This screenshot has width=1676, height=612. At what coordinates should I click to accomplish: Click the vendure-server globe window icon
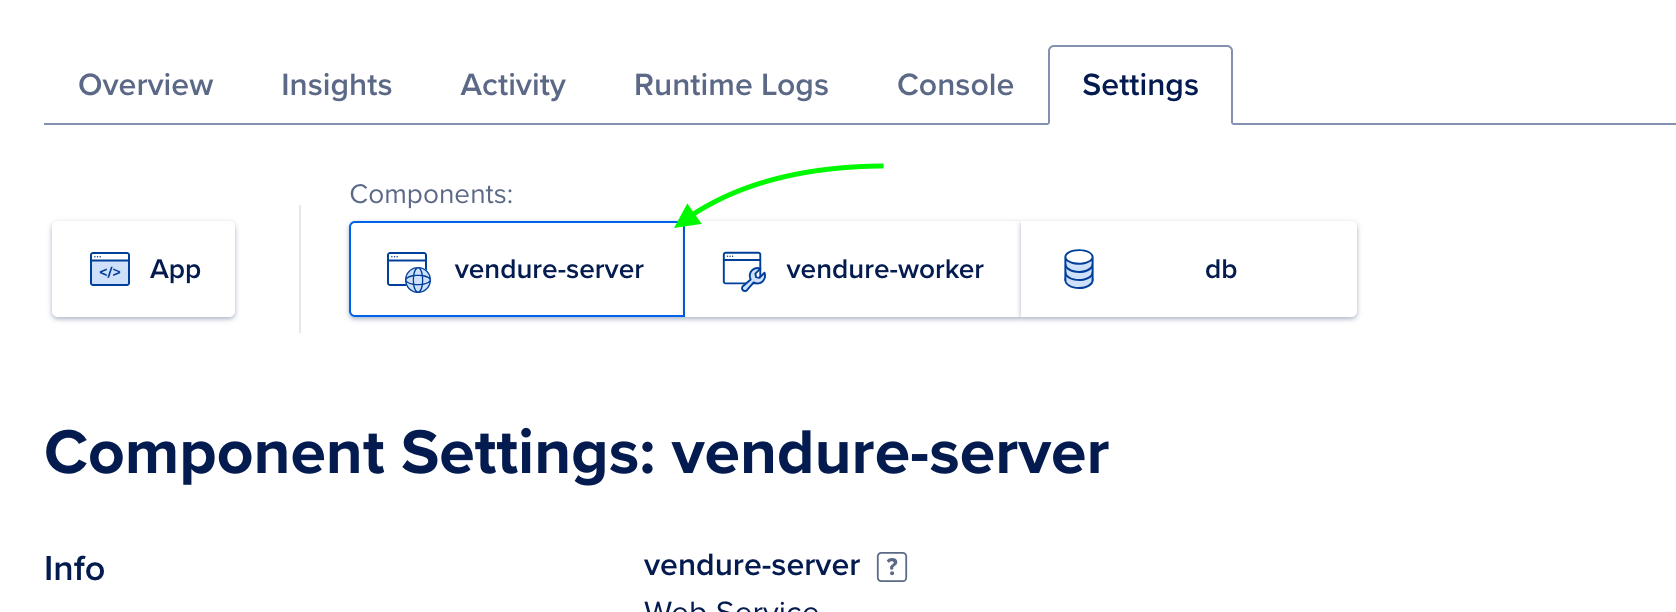pos(409,271)
